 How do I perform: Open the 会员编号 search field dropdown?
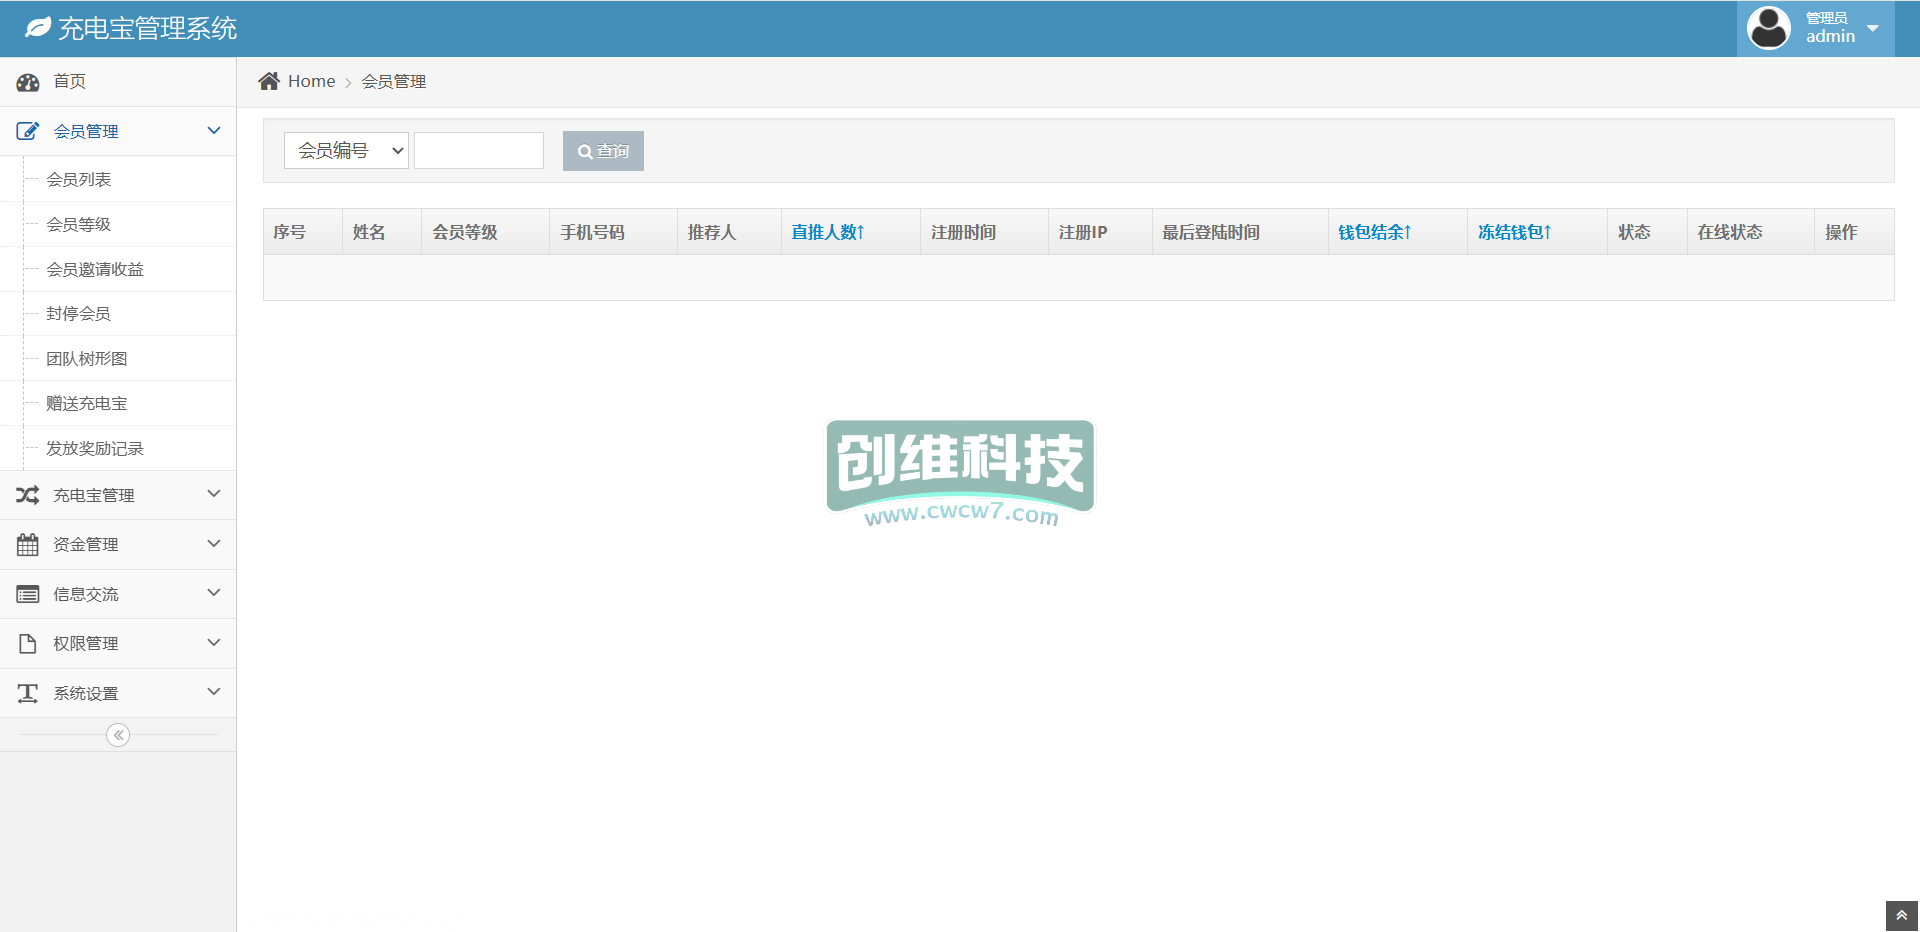346,151
